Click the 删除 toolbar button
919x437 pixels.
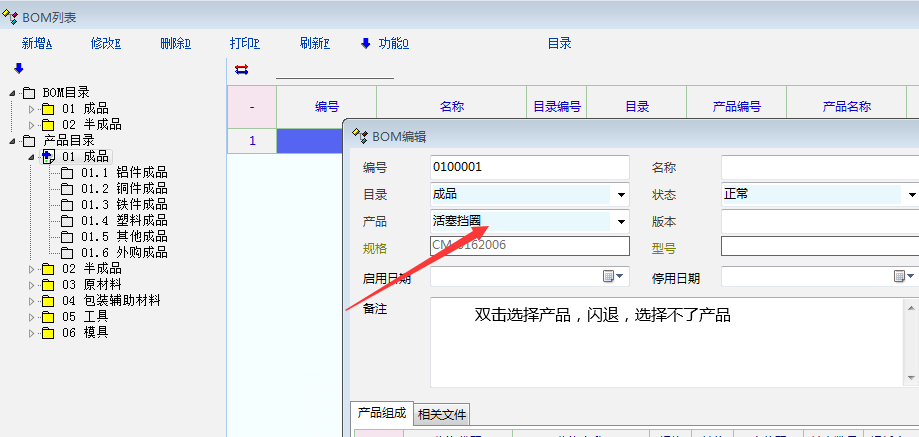click(x=175, y=44)
